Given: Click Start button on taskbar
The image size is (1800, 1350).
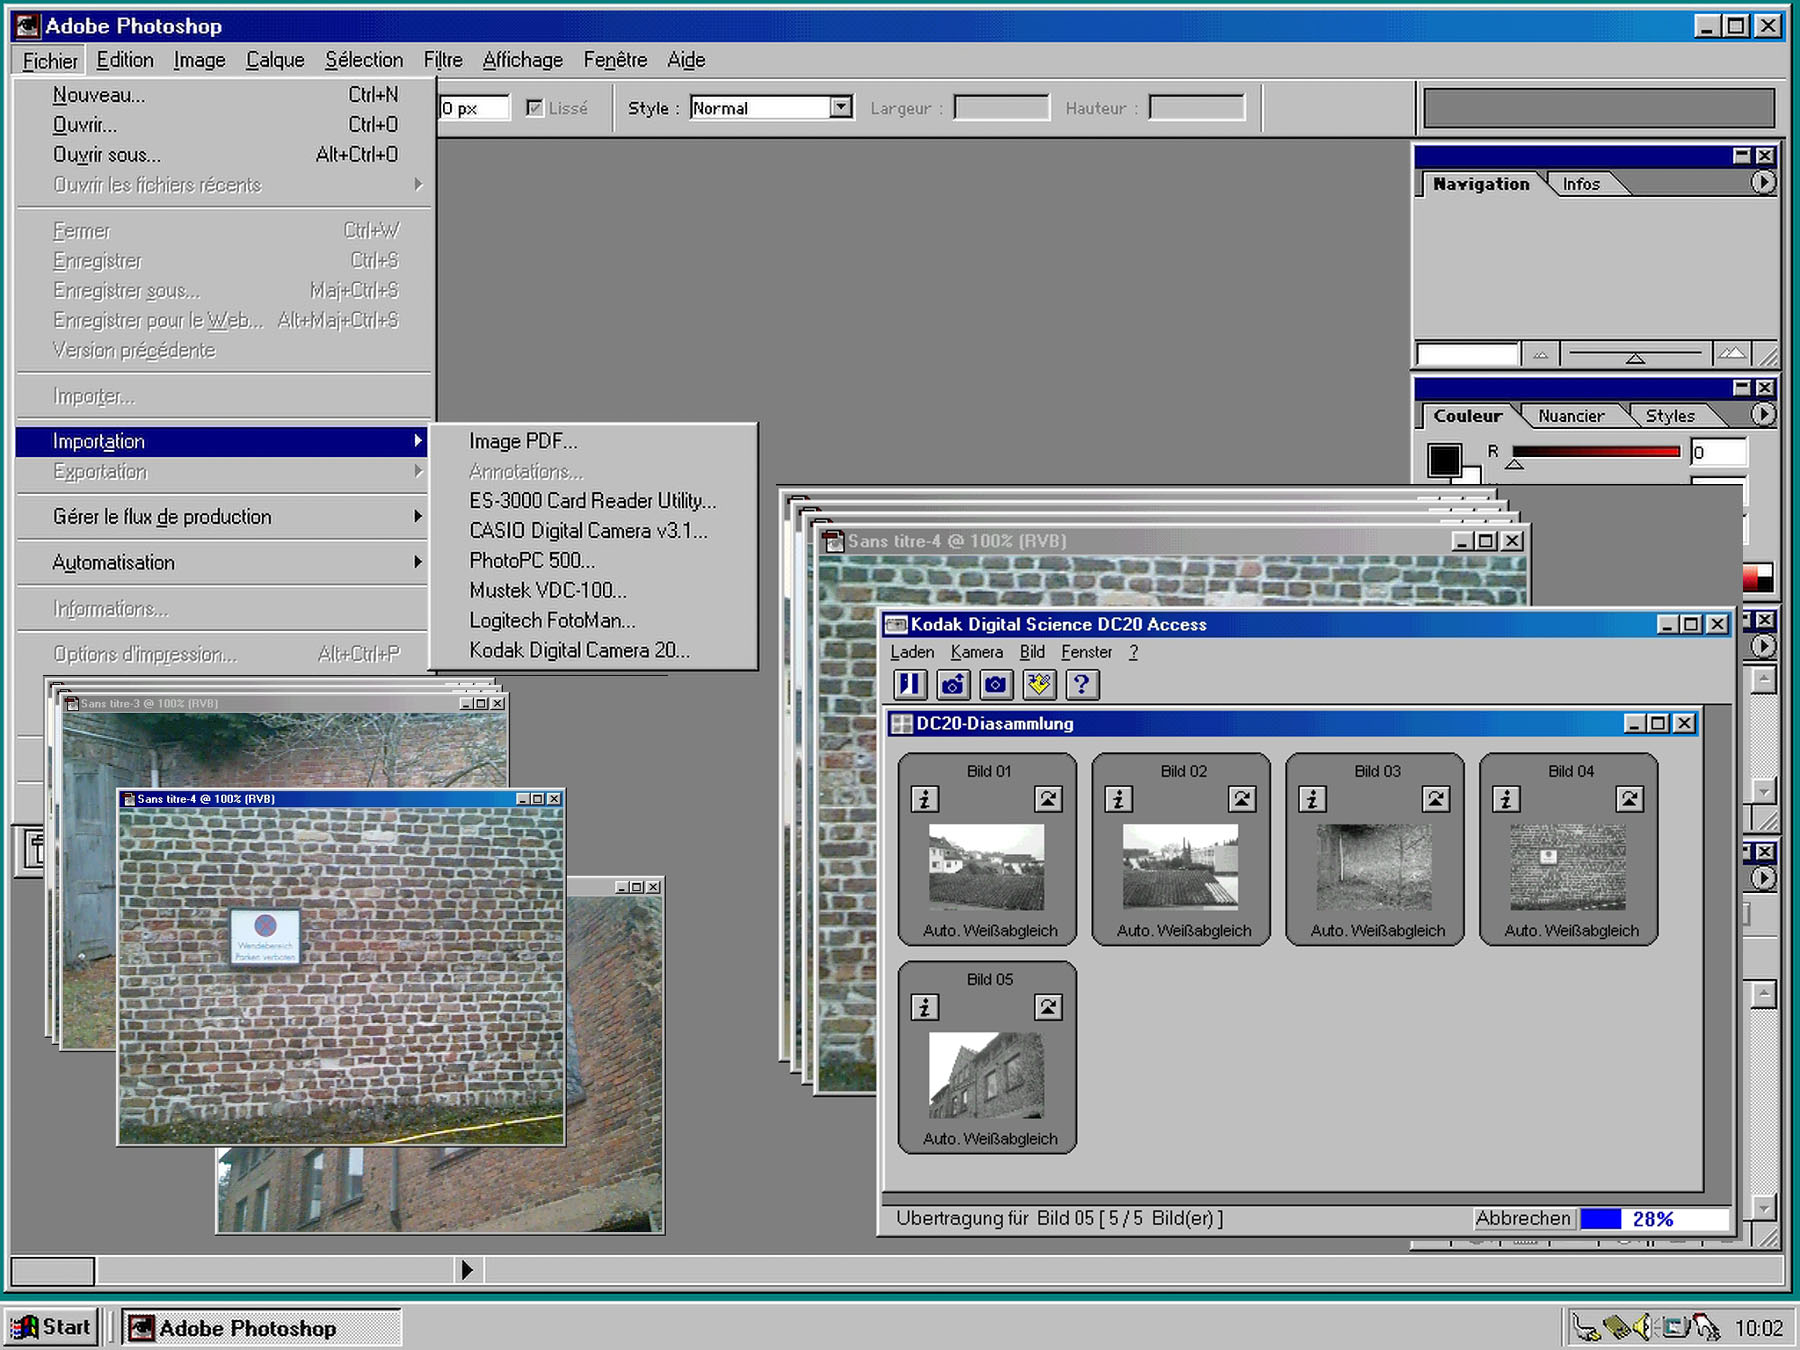Looking at the screenshot, I should click(51, 1327).
